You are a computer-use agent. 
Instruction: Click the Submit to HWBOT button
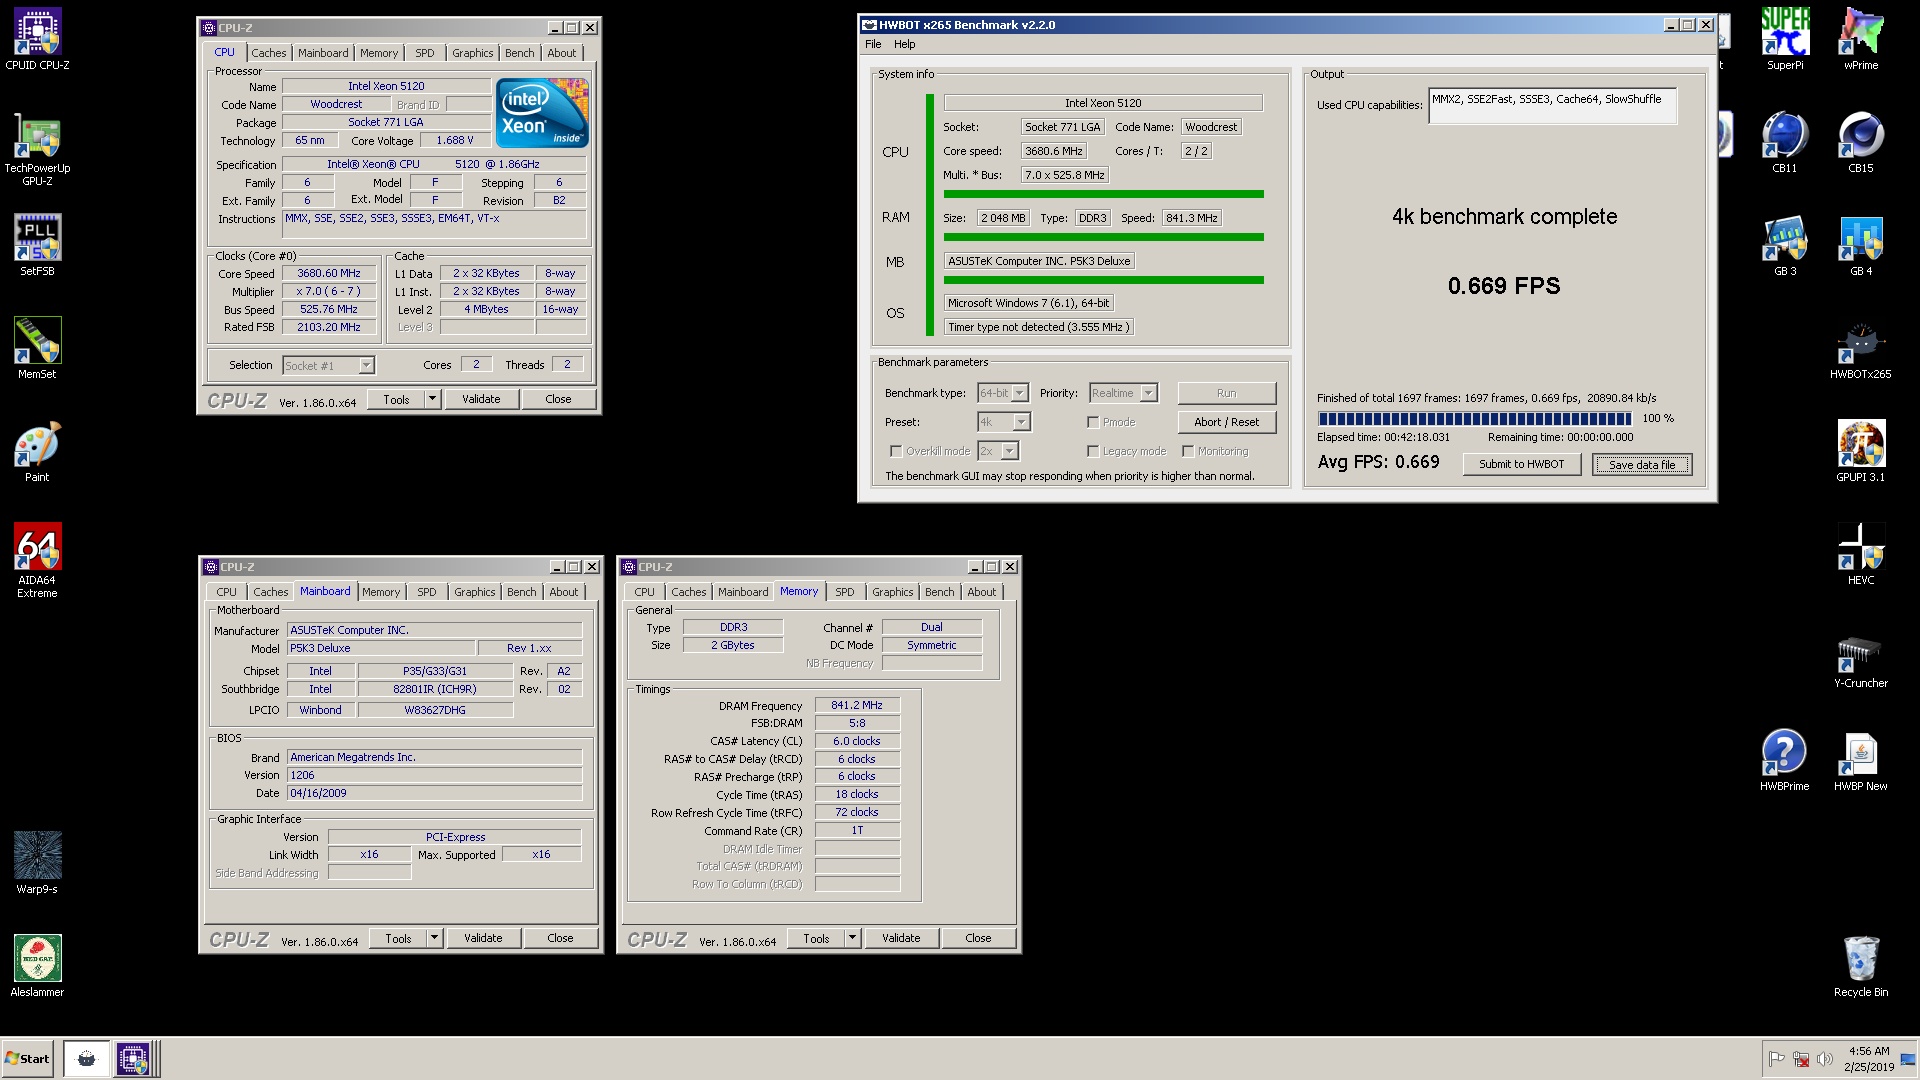click(x=1521, y=464)
